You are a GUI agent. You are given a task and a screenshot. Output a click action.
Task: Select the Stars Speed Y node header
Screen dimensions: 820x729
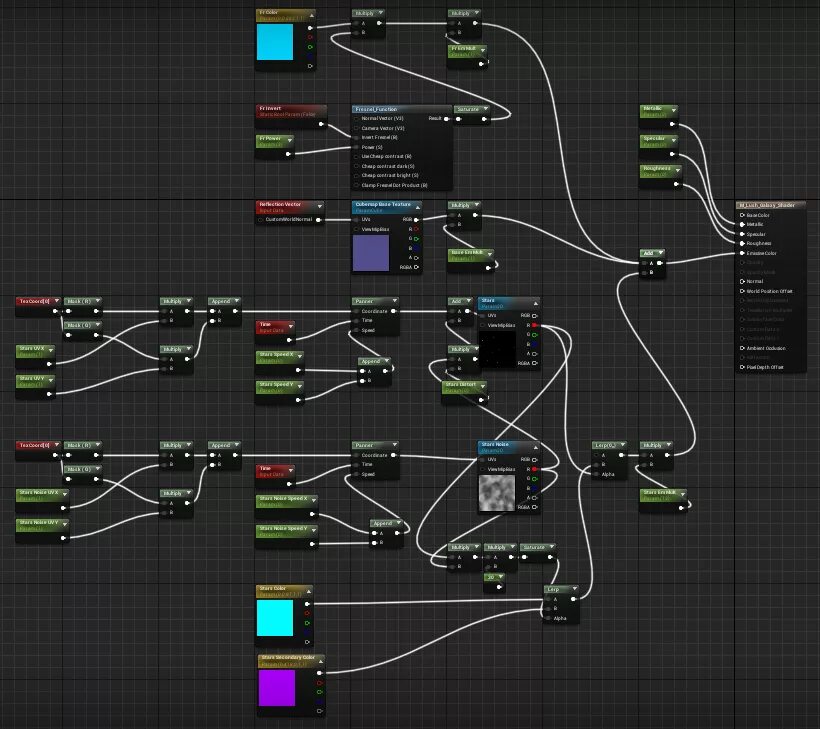pyautogui.click(x=280, y=387)
